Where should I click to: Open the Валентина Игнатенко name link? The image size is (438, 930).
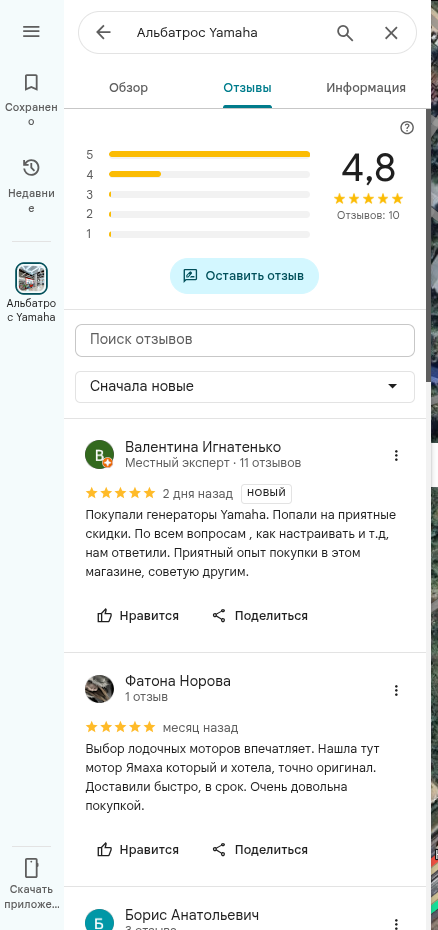point(203,447)
